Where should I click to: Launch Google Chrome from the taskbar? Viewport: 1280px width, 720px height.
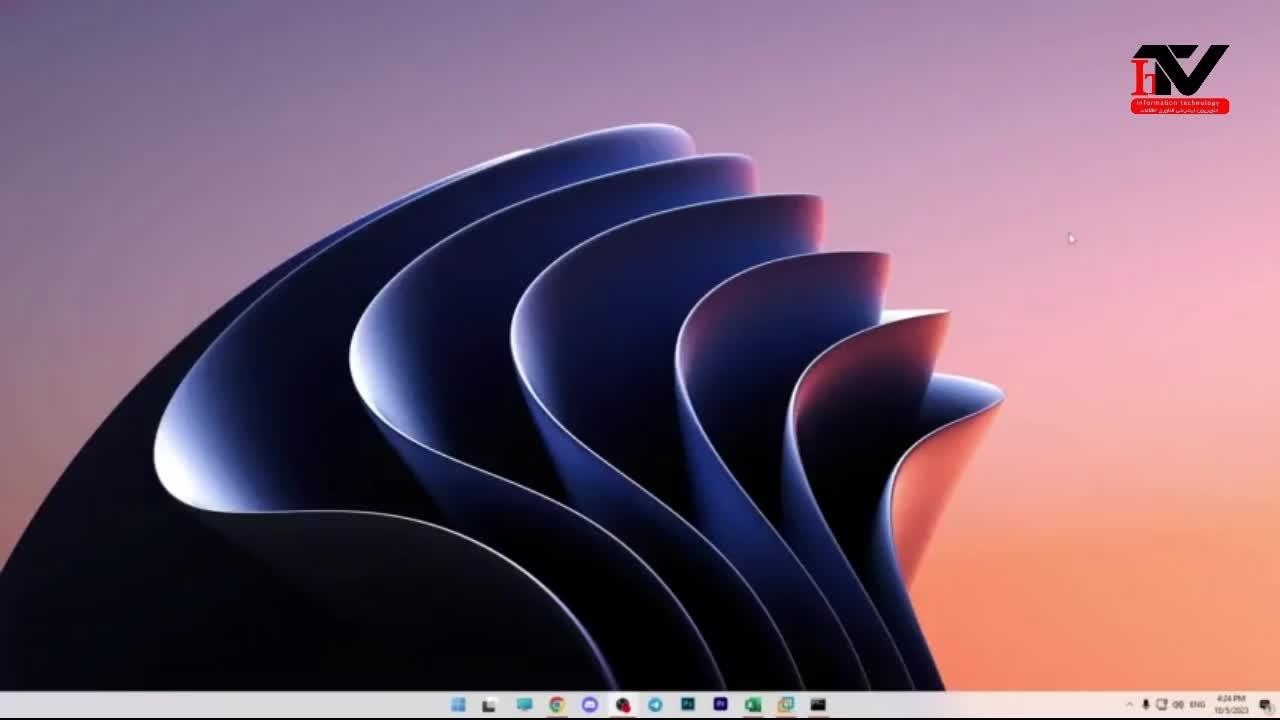tap(557, 705)
